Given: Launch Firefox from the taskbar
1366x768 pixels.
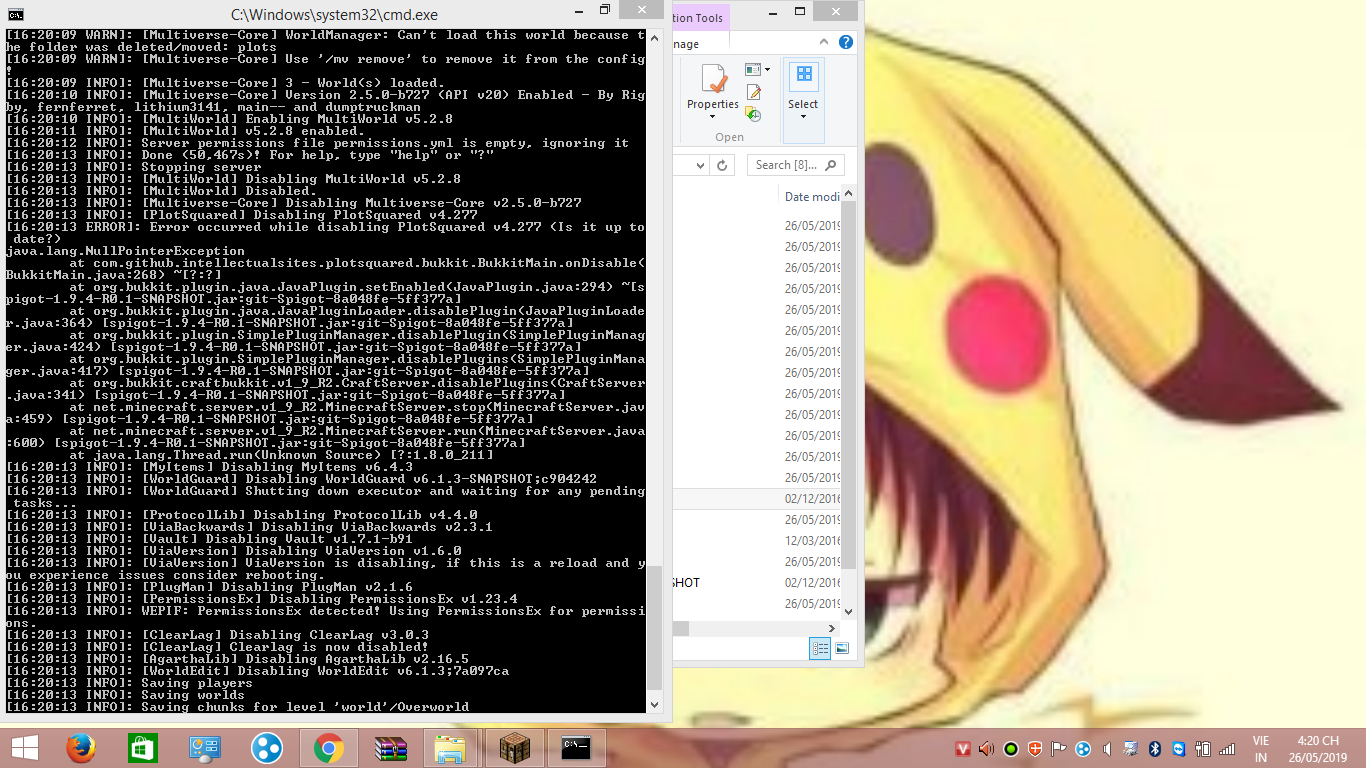Looking at the screenshot, I should tap(80, 748).
